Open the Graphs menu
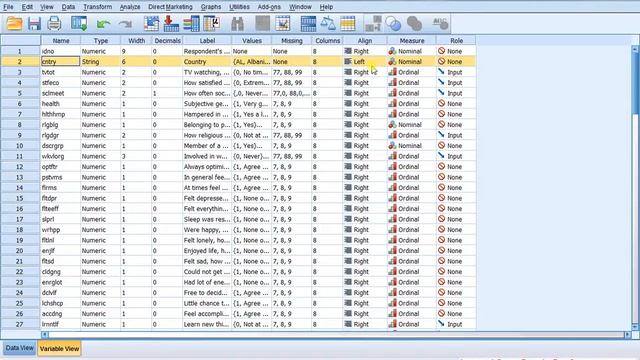 pyautogui.click(x=211, y=7)
